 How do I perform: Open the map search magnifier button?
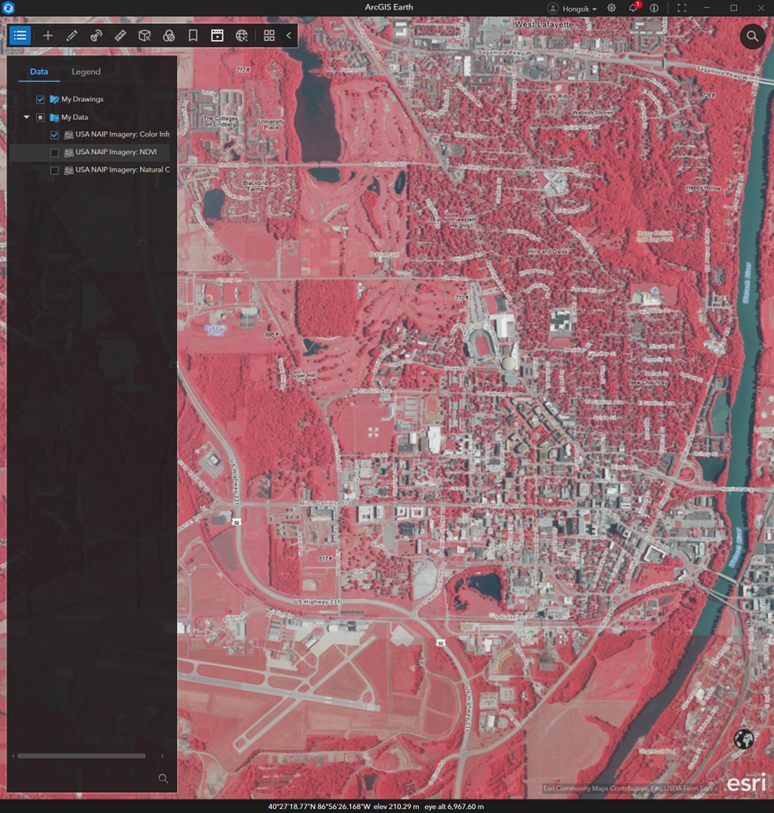752,36
